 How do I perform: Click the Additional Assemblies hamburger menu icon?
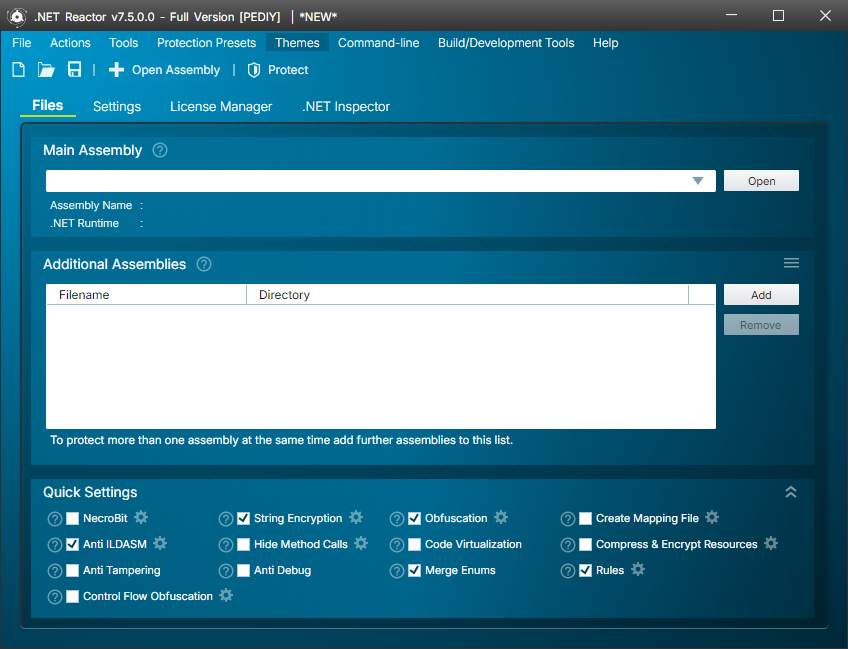[791, 262]
